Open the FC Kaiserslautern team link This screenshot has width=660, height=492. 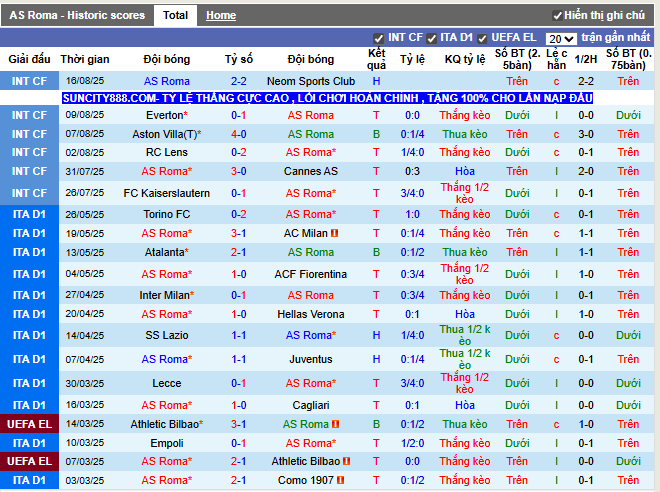tap(167, 193)
